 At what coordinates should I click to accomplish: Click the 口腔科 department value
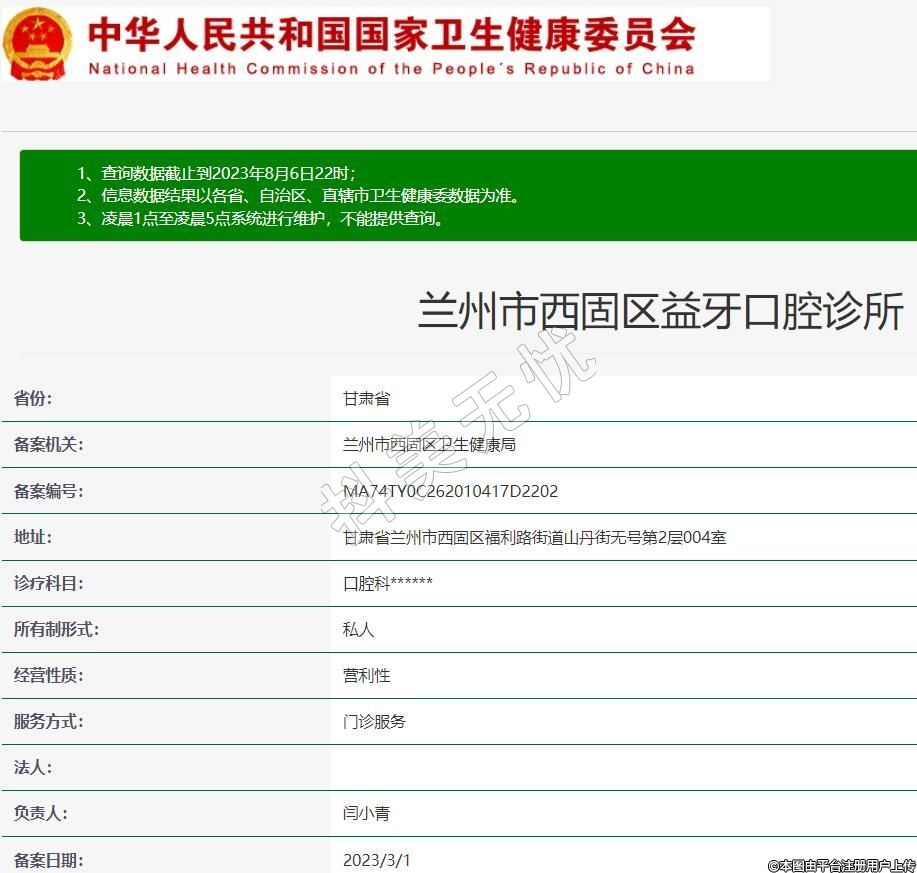(388, 583)
